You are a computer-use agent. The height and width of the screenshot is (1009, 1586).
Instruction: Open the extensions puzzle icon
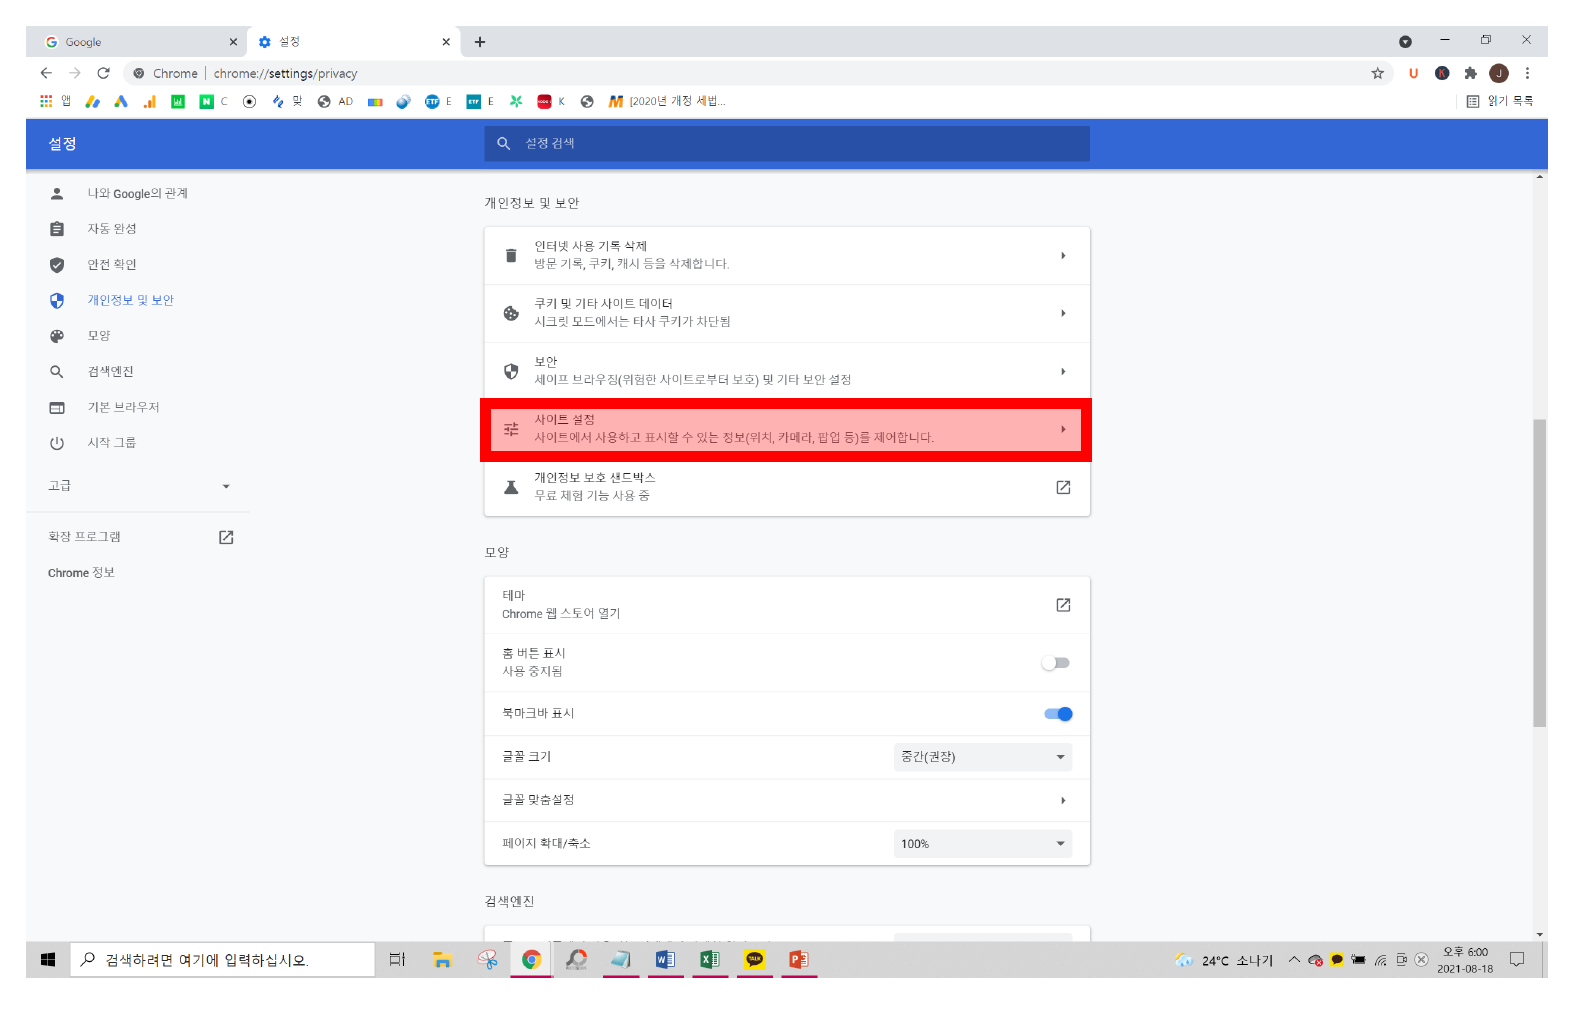pyautogui.click(x=1470, y=73)
